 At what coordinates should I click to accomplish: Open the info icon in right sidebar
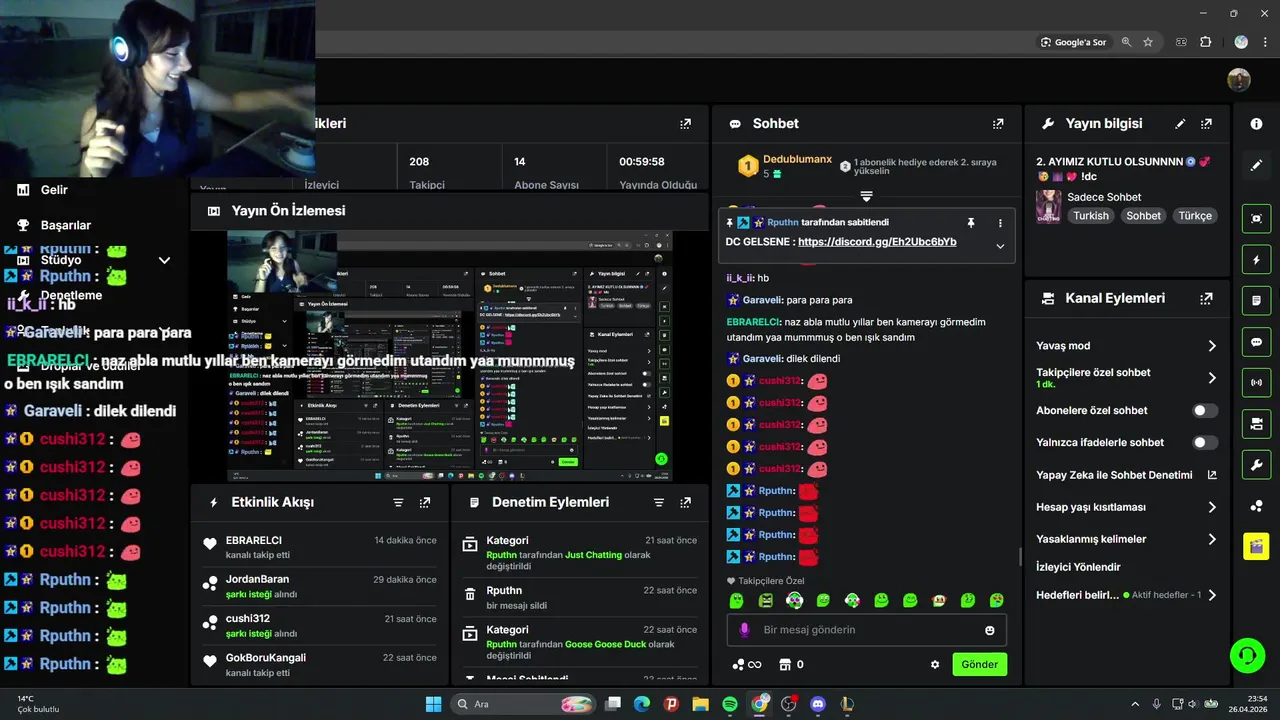click(x=1256, y=124)
